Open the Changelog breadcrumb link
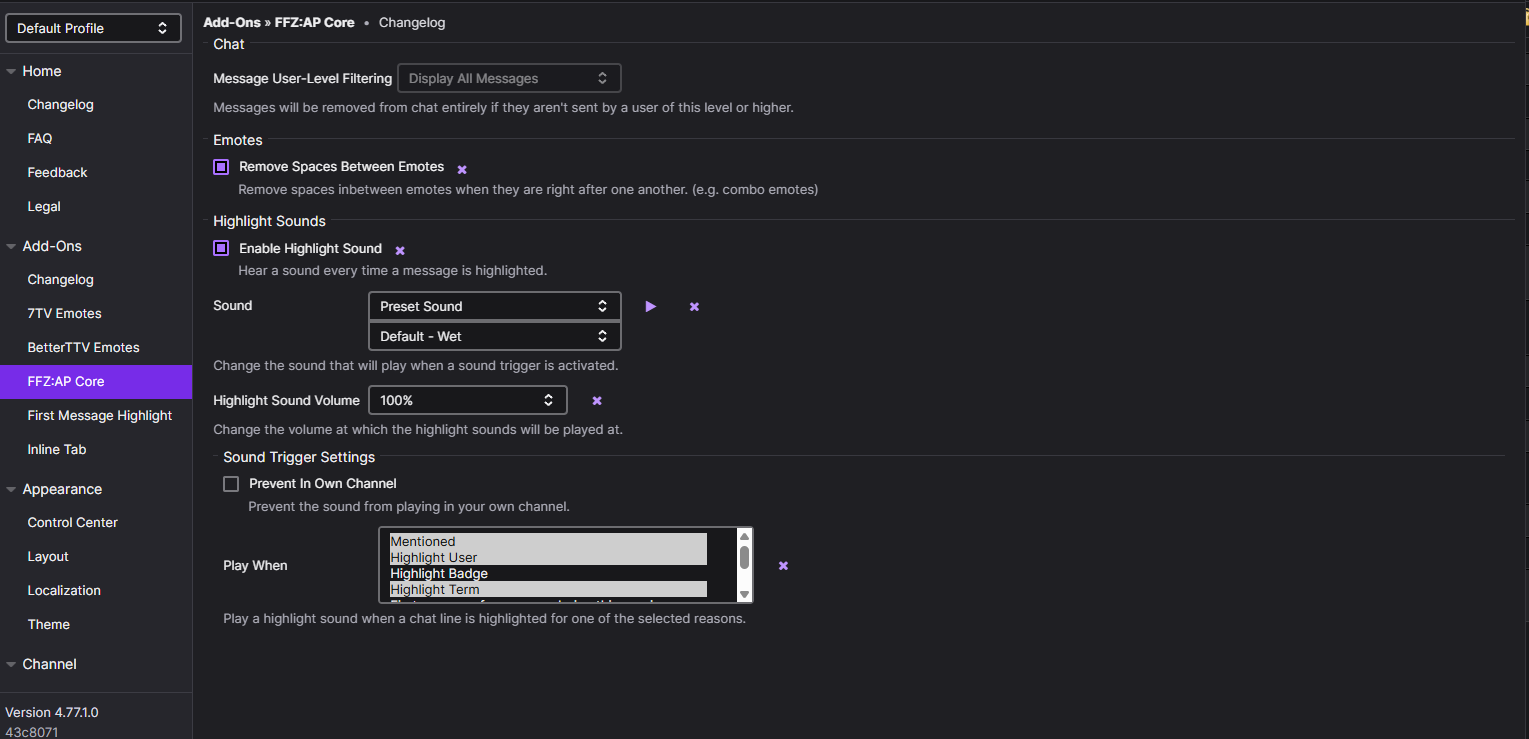Image resolution: width=1529 pixels, height=739 pixels. click(412, 22)
